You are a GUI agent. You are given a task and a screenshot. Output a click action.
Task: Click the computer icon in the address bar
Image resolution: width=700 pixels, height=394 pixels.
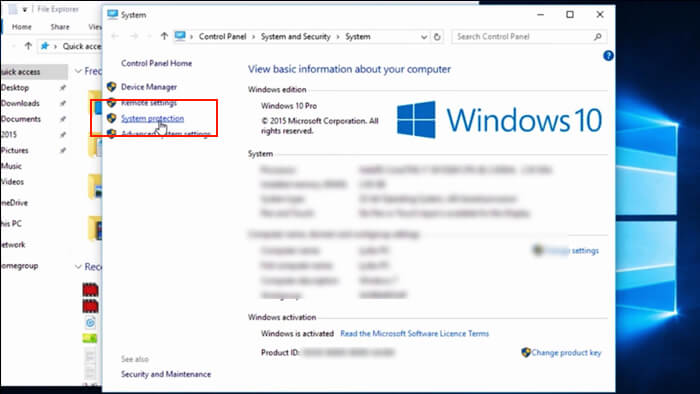tap(180, 36)
